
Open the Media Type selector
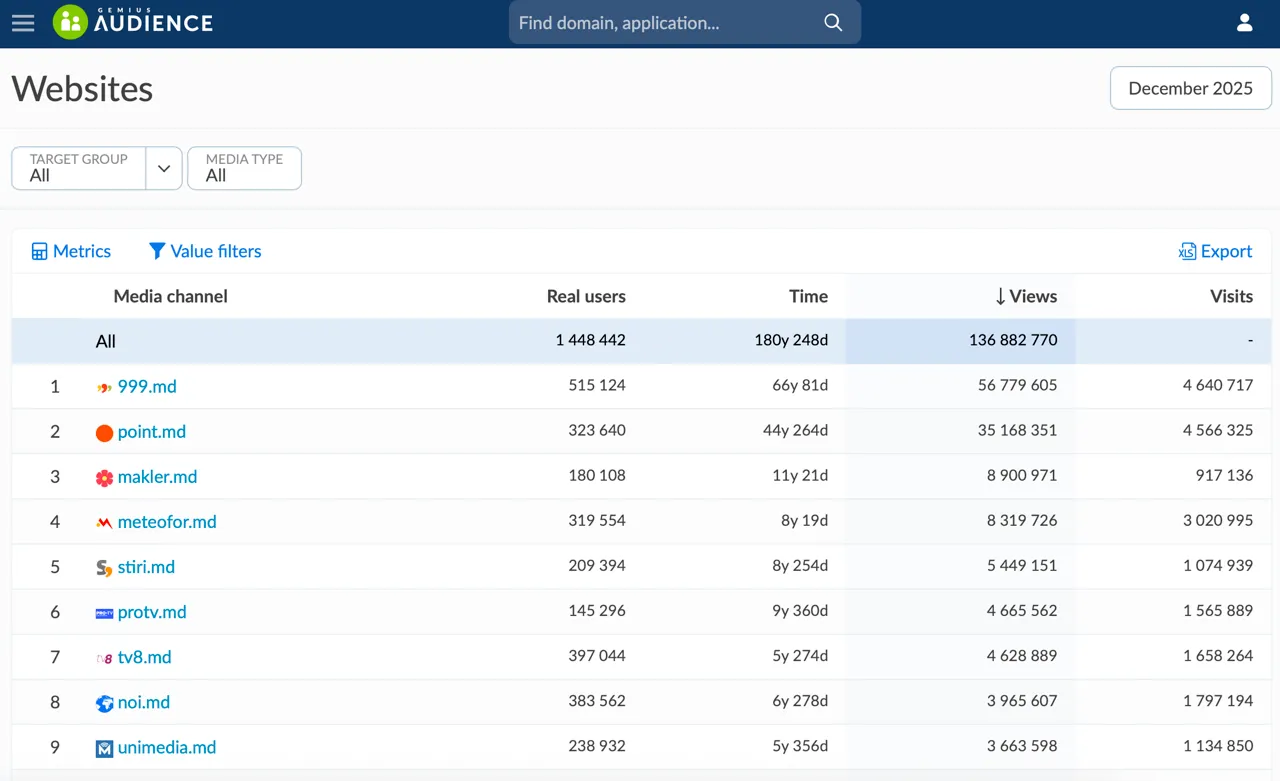[244, 168]
